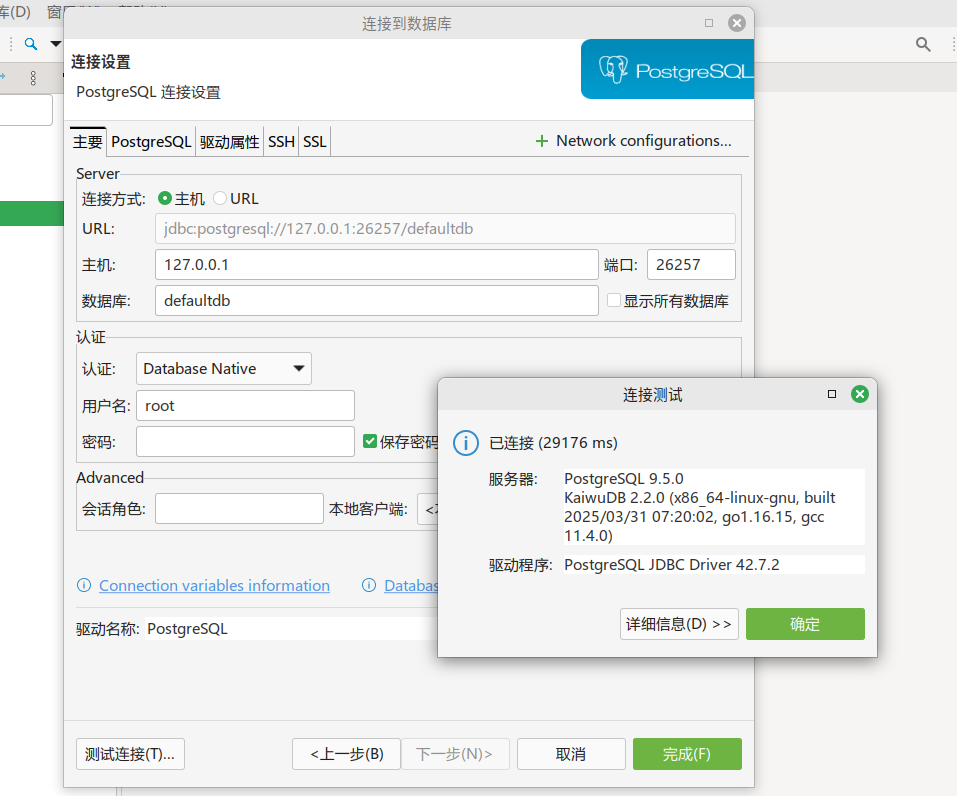Click the 驱动名称 PostgreSQL value

point(187,629)
